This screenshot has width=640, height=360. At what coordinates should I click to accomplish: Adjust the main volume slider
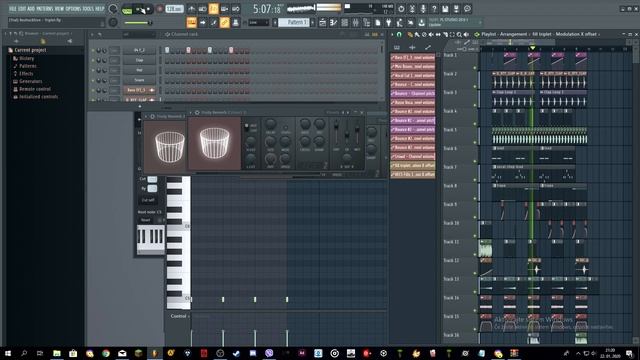[137, 23]
